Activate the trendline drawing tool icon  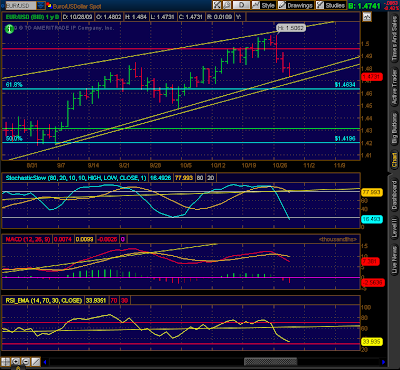36,362
